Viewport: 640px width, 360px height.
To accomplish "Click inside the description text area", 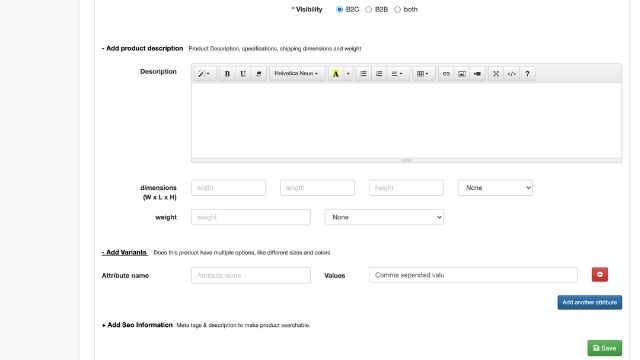I will (x=407, y=120).
